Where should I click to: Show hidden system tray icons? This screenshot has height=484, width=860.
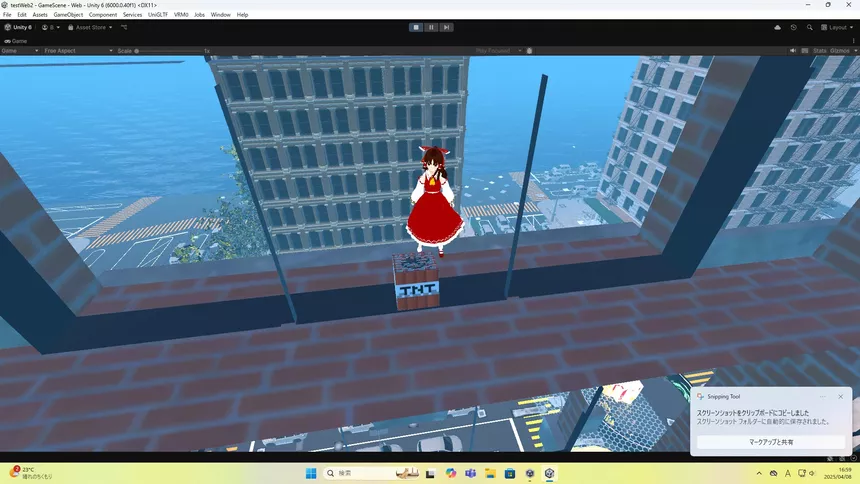(759, 473)
